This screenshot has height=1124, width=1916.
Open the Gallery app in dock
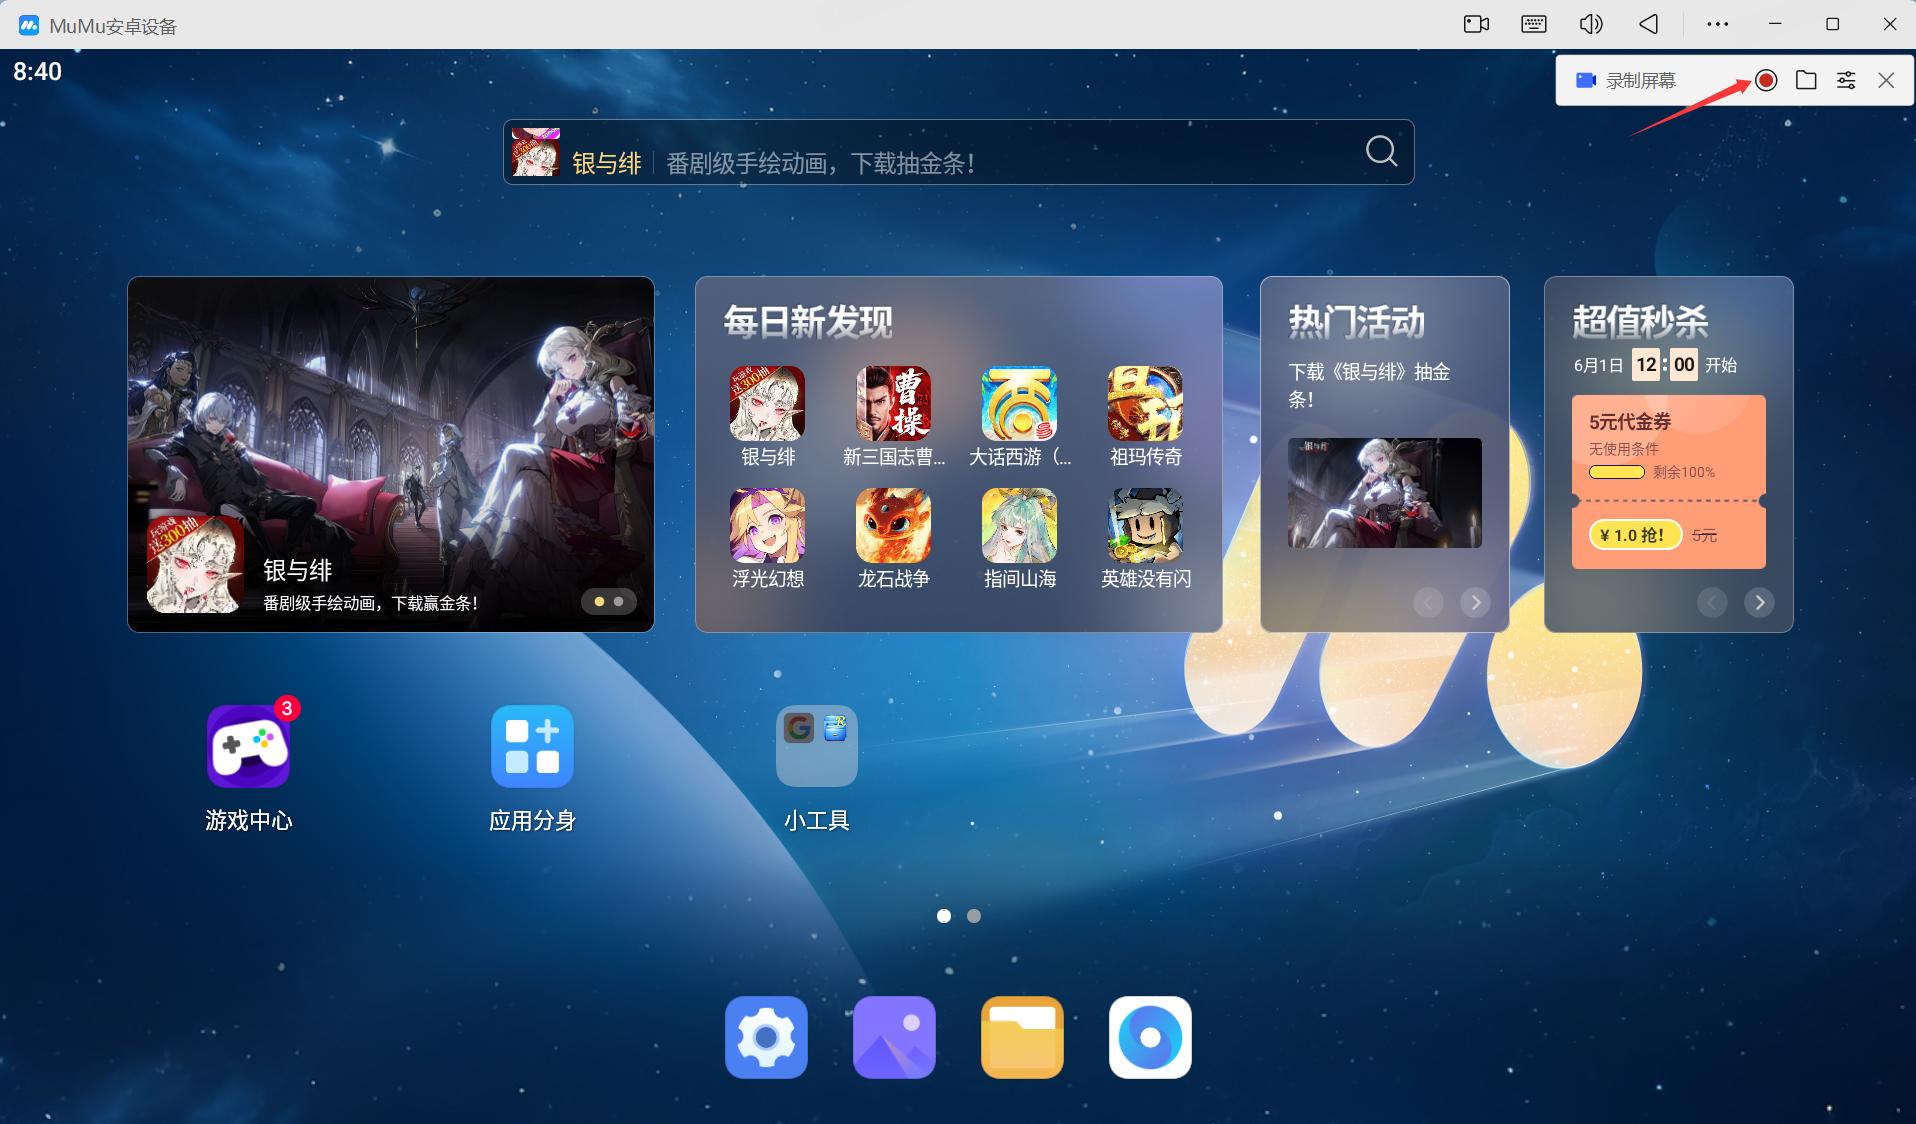click(894, 1037)
